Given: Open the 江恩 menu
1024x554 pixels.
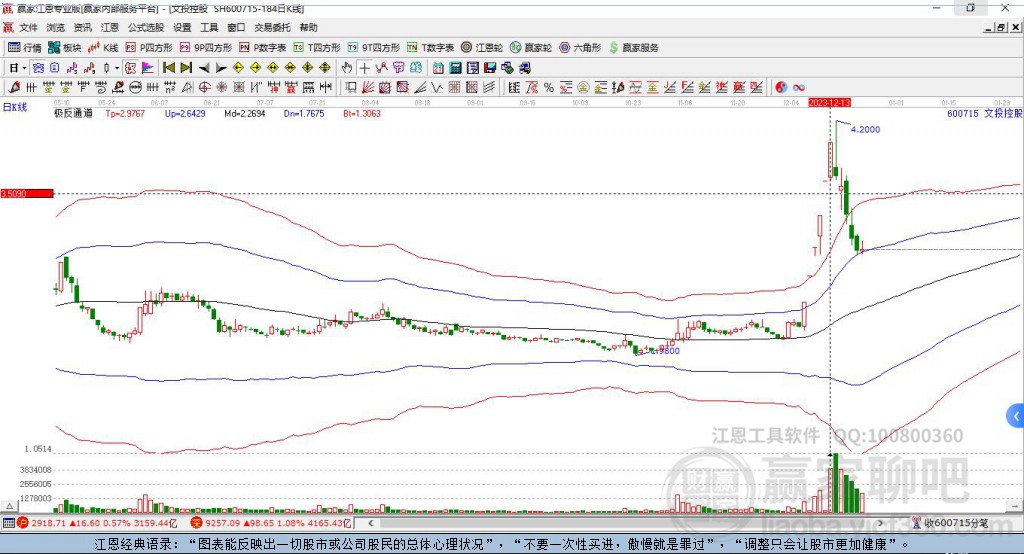Looking at the screenshot, I should (109, 28).
